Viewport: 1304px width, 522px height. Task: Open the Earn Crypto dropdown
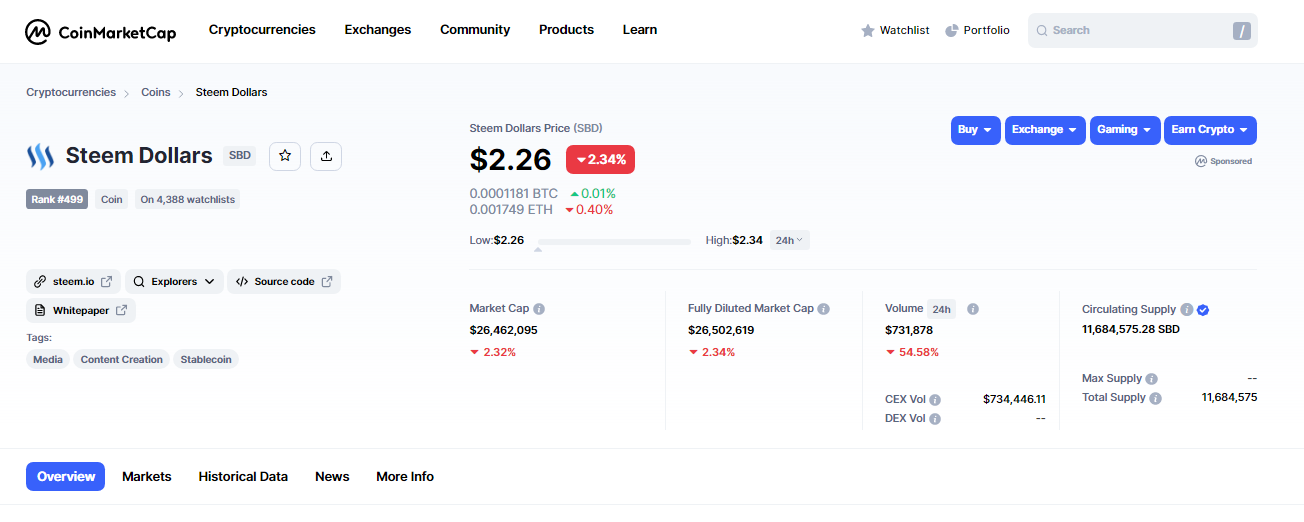click(x=1210, y=130)
